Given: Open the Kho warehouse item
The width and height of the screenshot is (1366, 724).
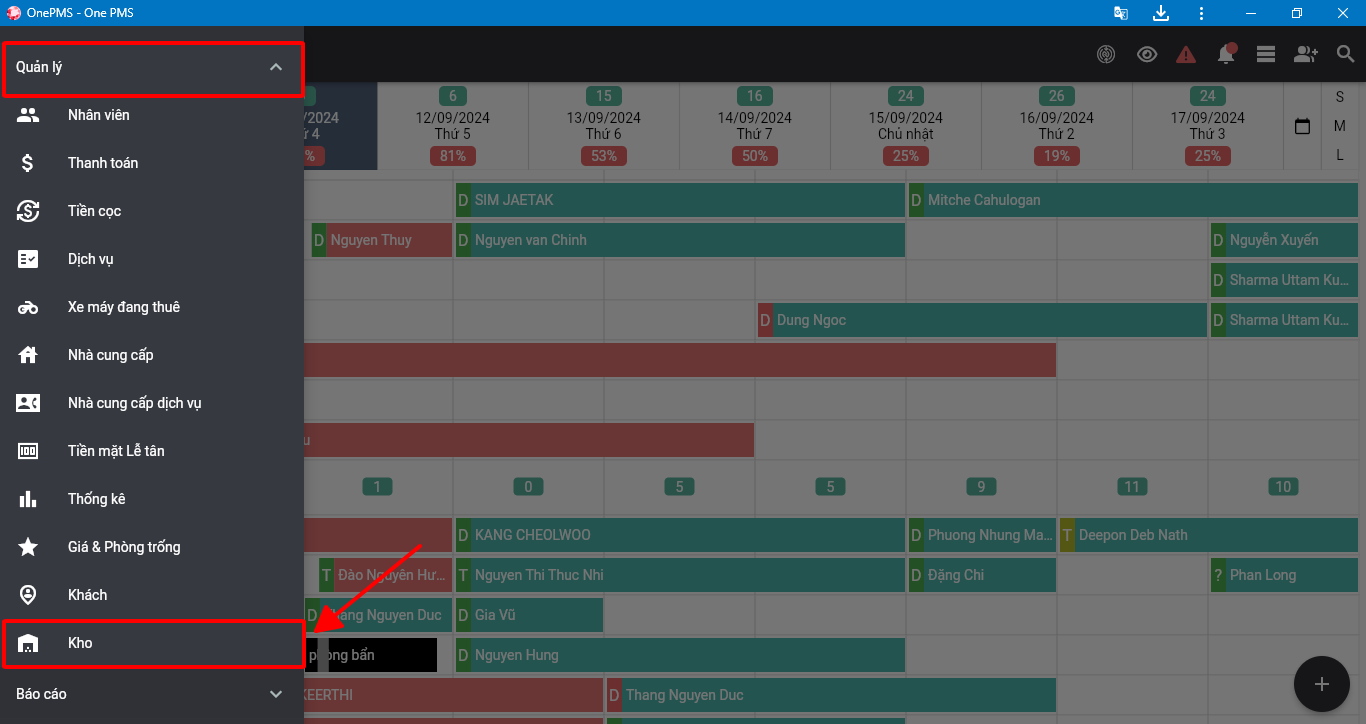Looking at the screenshot, I should (152, 643).
